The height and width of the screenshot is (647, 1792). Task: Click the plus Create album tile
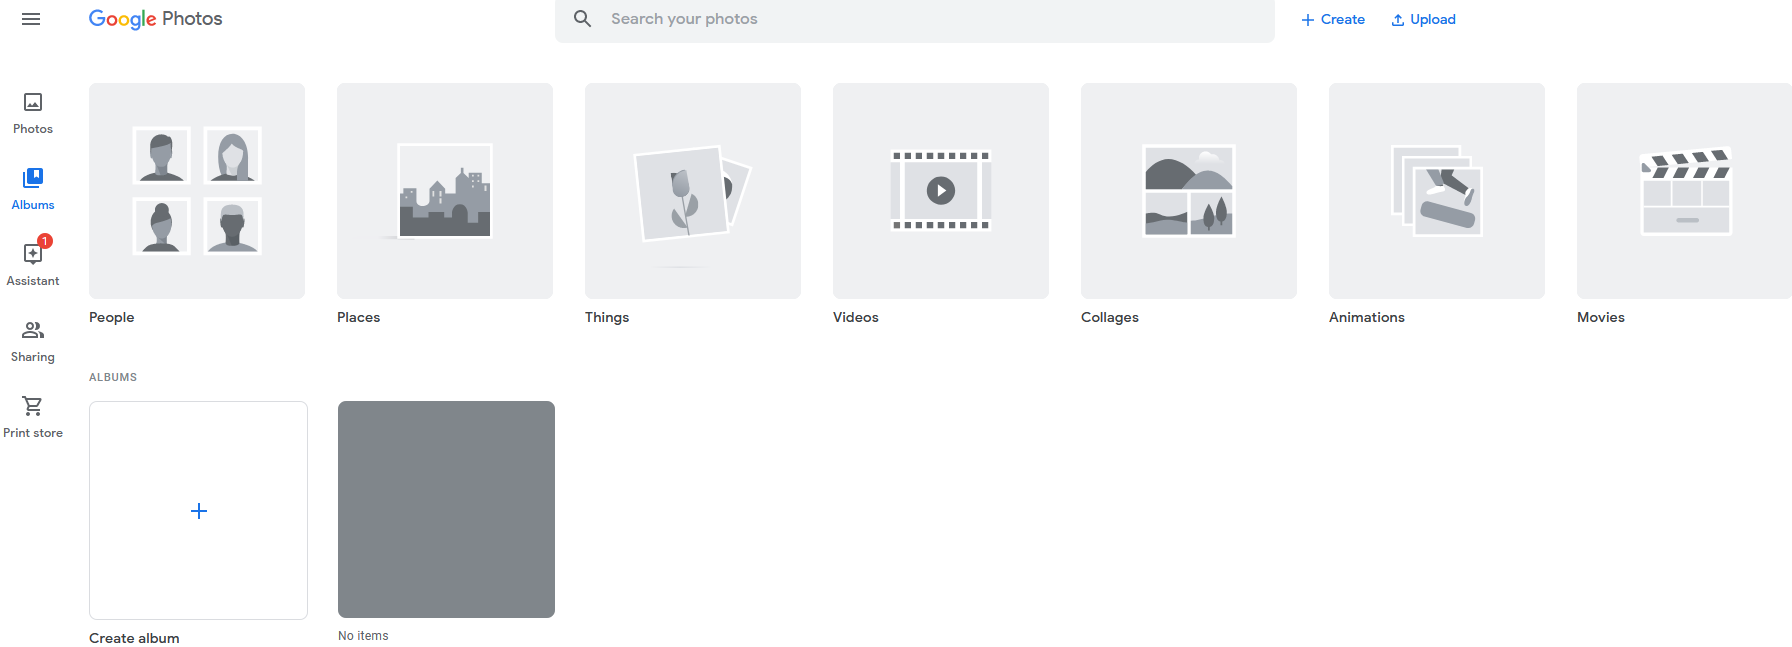[x=198, y=510]
